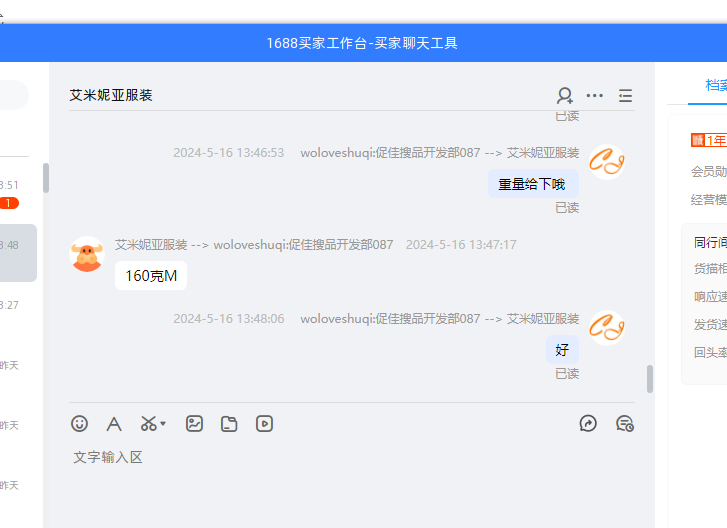Open dropdown arrow next to scissors icon
This screenshot has height=528, width=727.
tap(163, 424)
